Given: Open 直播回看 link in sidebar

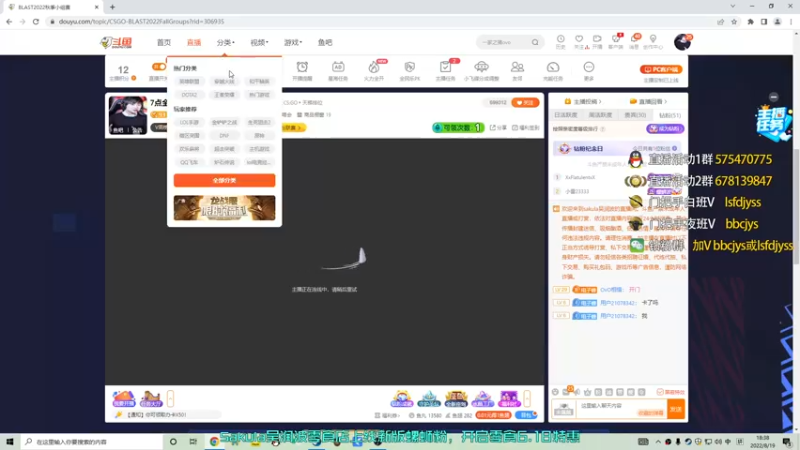Looking at the screenshot, I should tap(648, 102).
